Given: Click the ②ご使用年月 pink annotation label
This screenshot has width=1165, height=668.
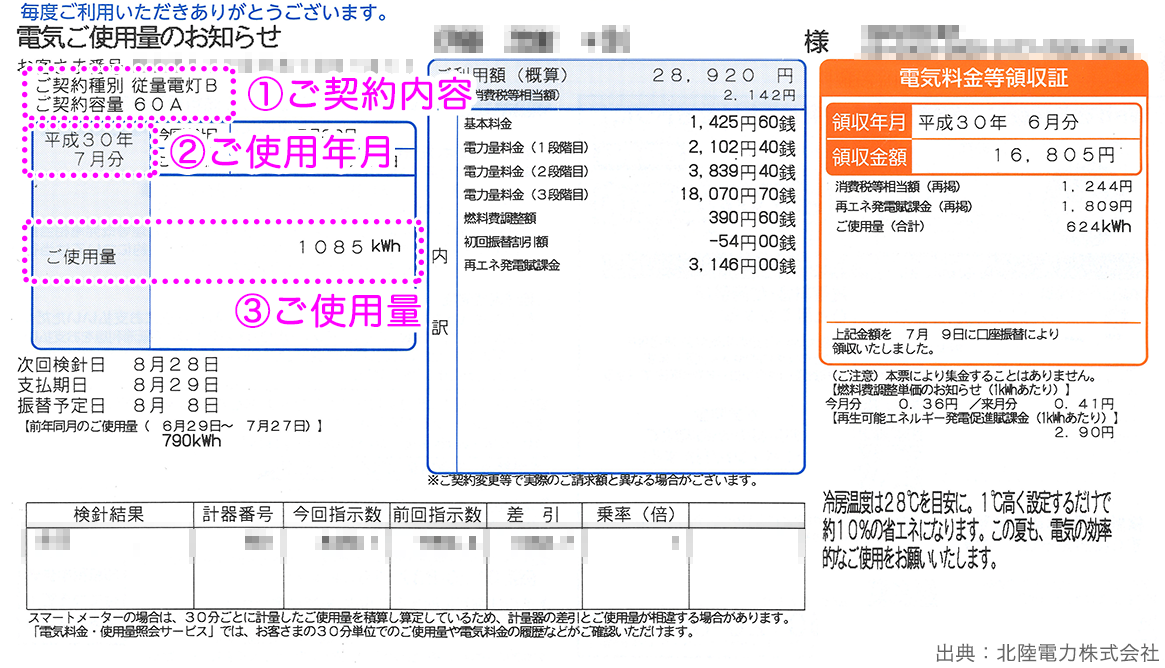Looking at the screenshot, I should 281,153.
